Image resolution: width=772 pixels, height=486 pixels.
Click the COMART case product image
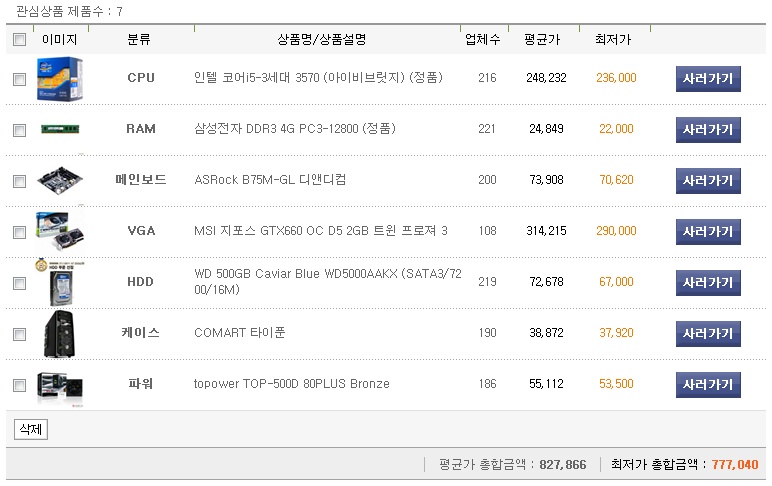point(59,333)
